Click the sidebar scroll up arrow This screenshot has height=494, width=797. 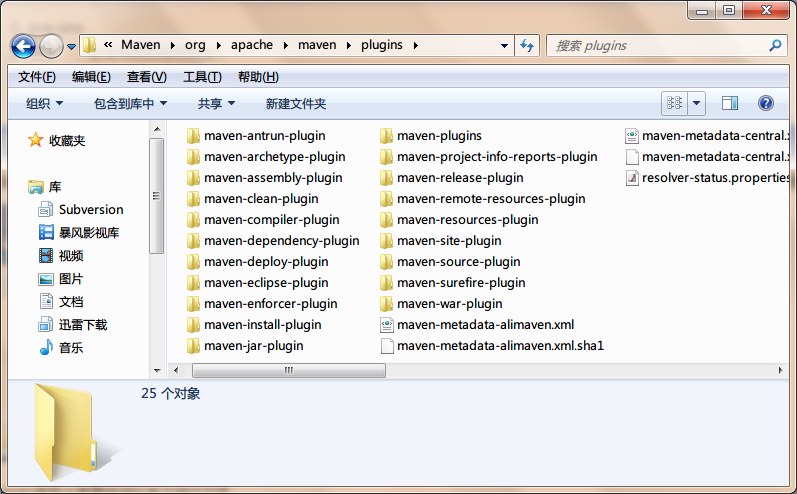[x=157, y=129]
